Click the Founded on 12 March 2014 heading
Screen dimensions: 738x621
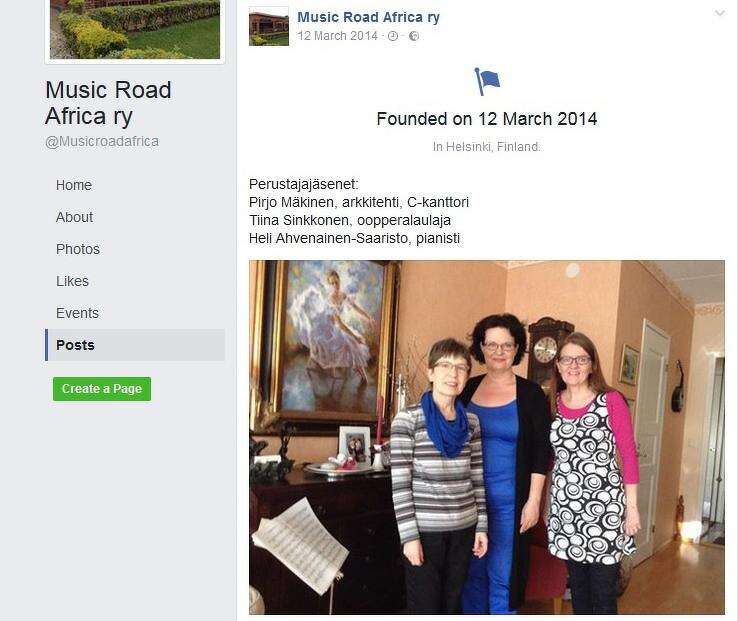487,119
